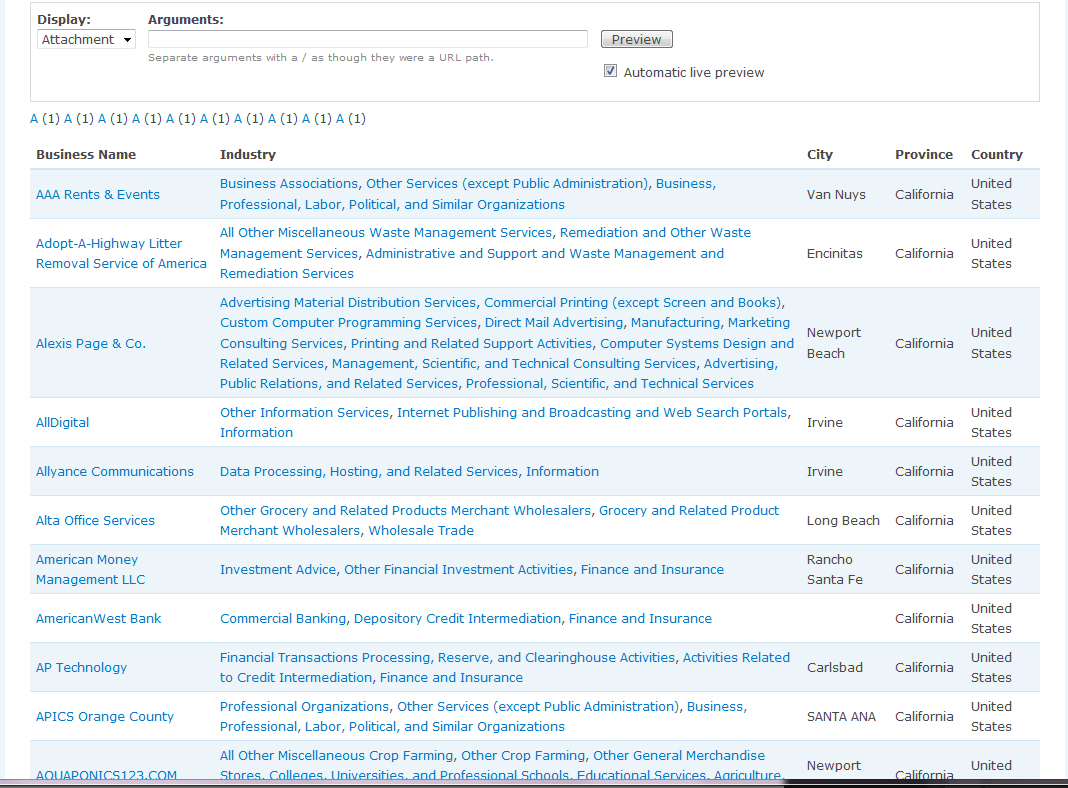Open Allyance Communications business link
The height and width of the screenshot is (788, 1068).
[x=115, y=472]
